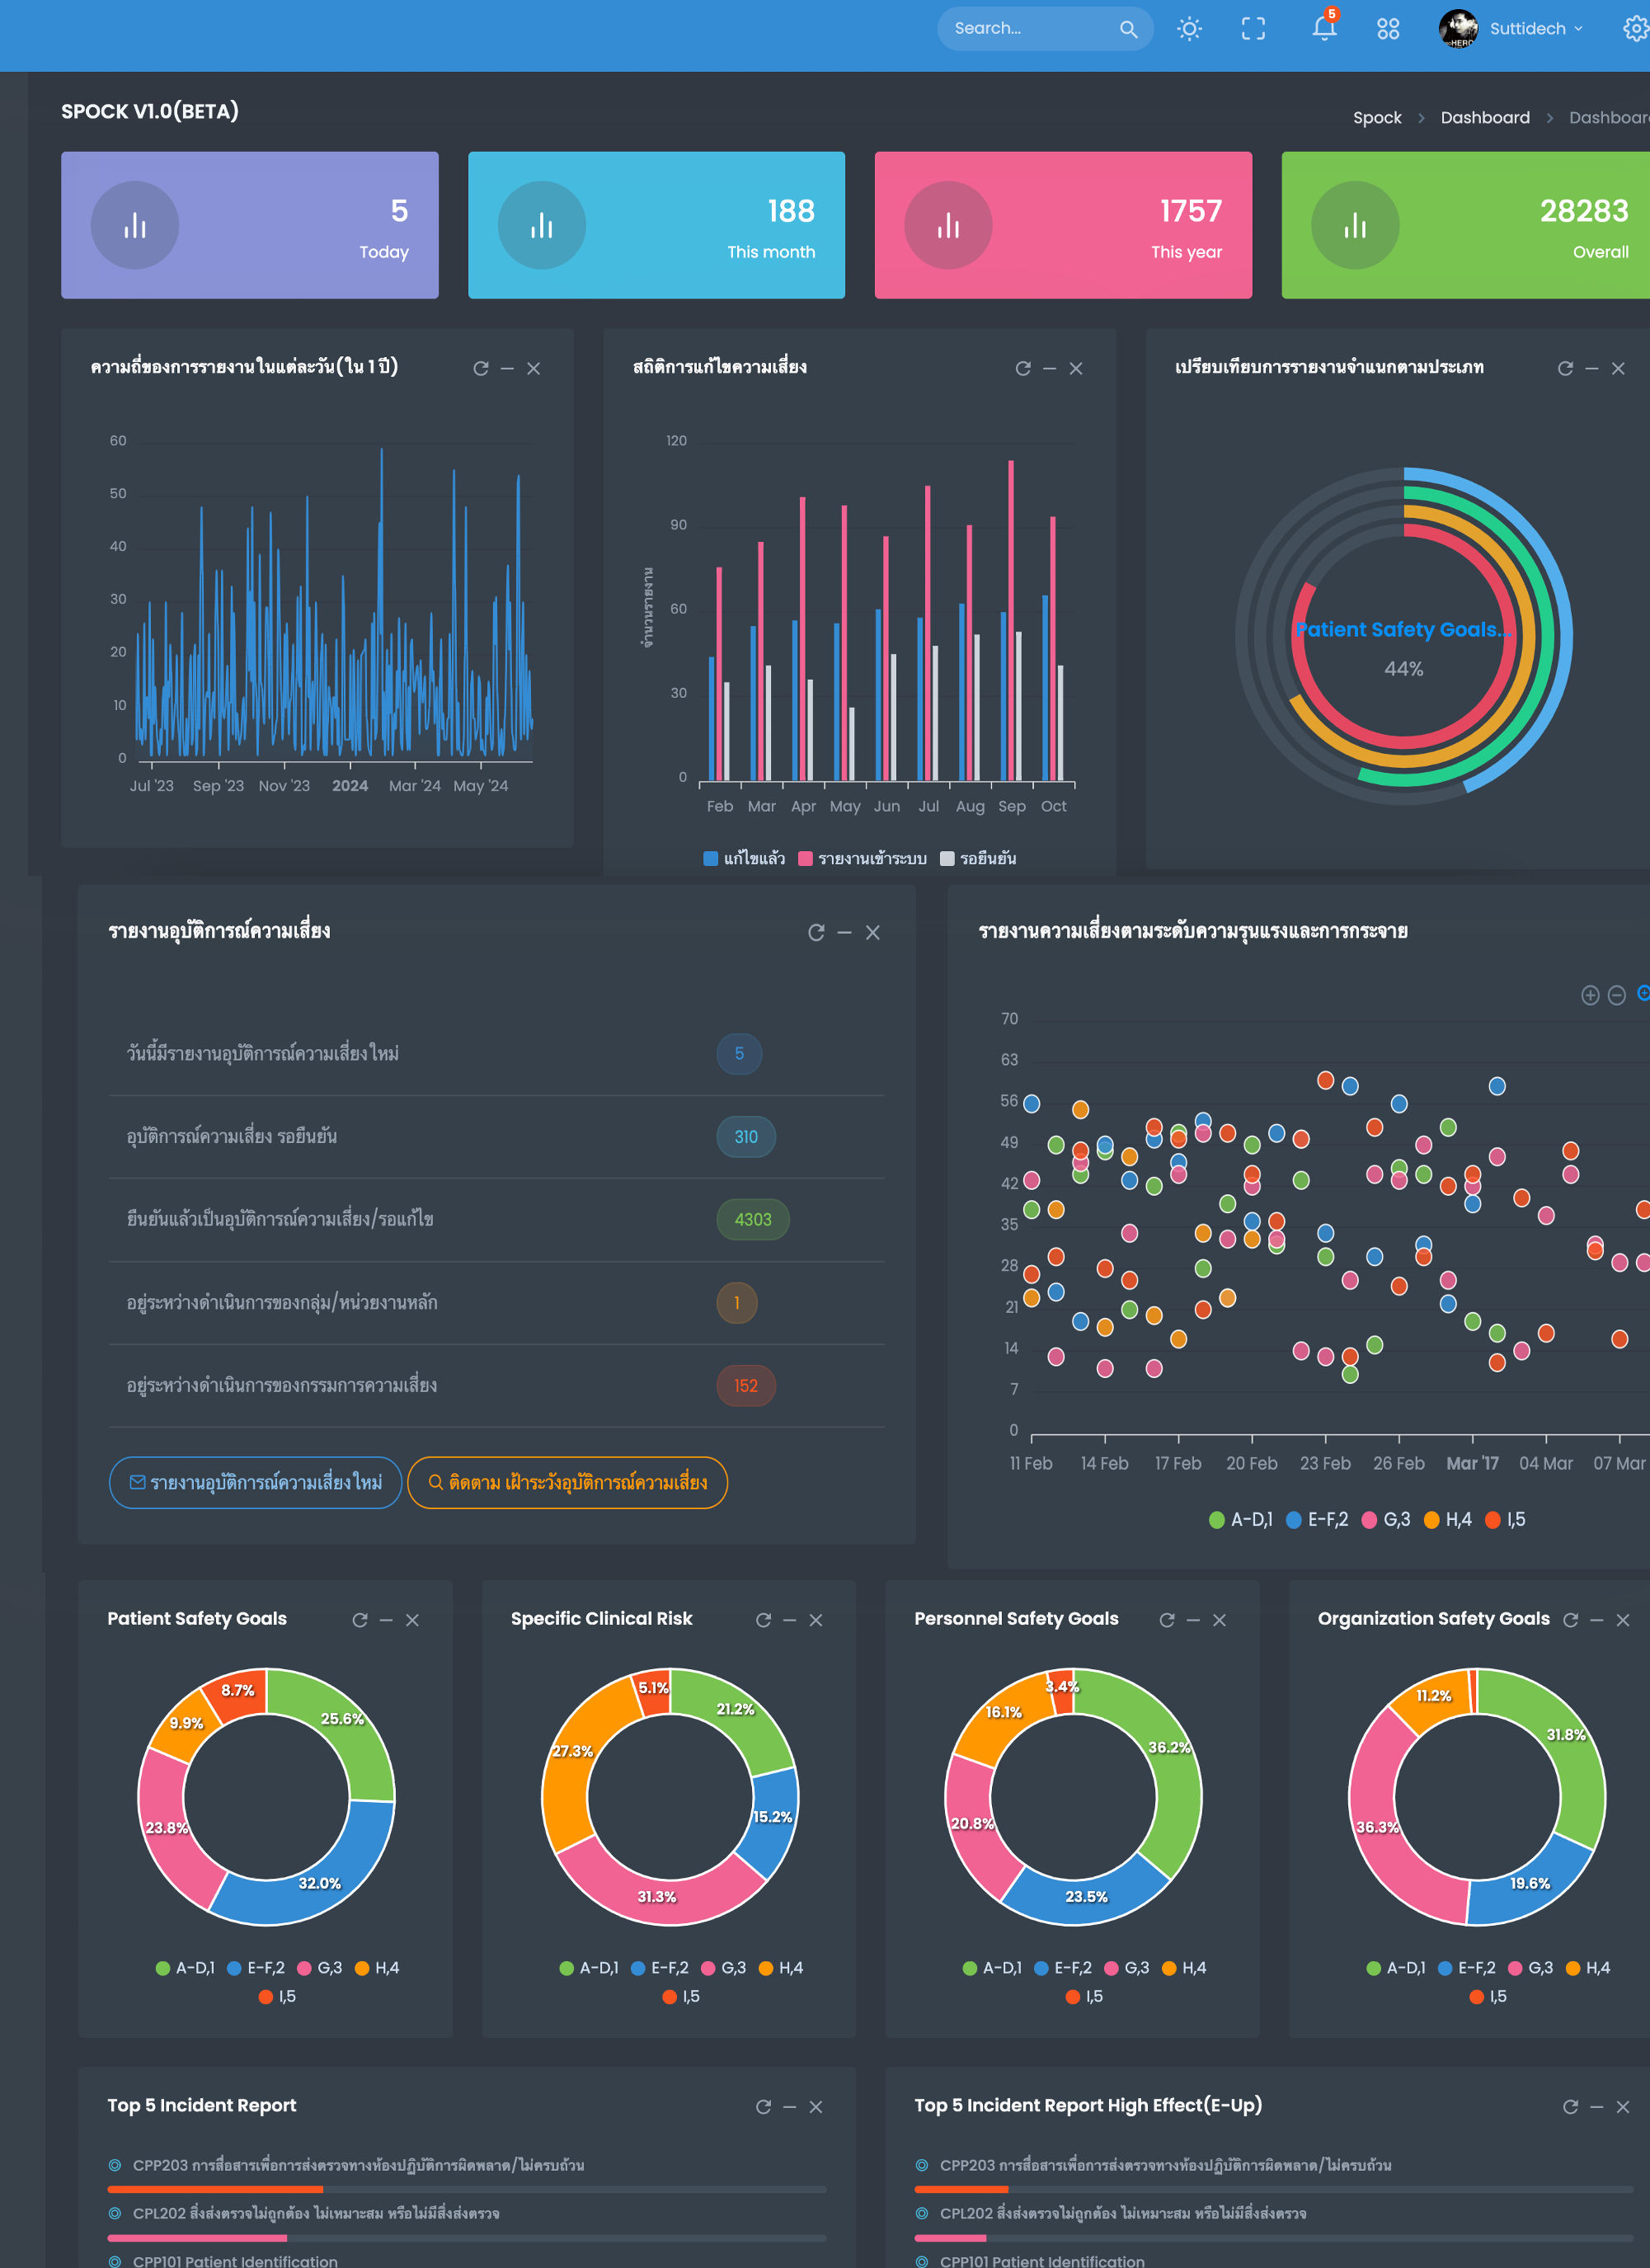The image size is (1650, 2268).
Task: Open the notifications bell
Action: pyautogui.click(x=1323, y=29)
